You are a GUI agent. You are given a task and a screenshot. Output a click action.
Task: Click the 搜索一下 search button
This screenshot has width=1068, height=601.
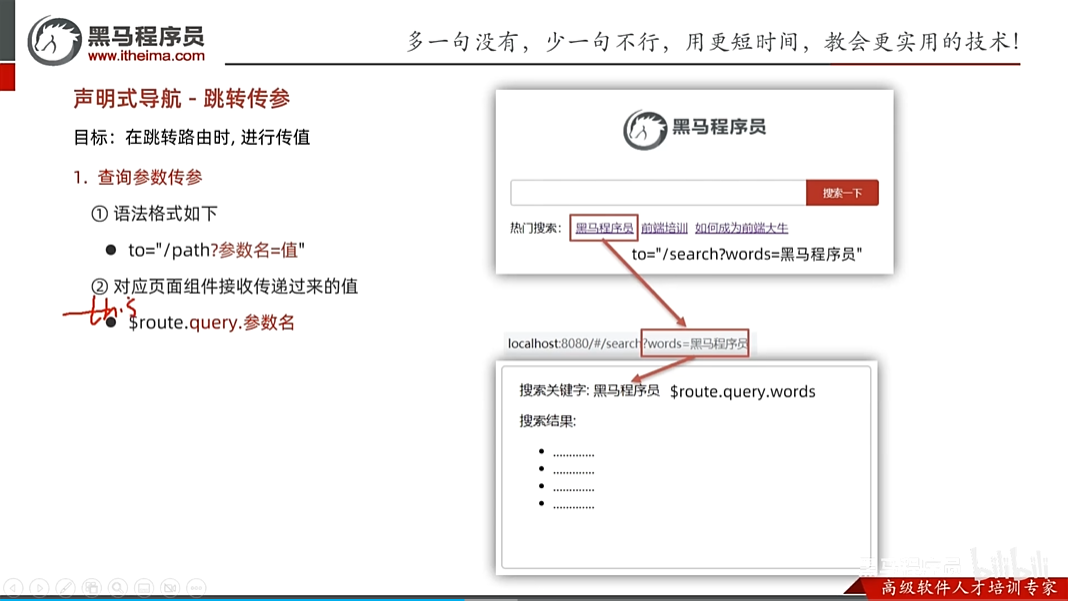(842, 192)
